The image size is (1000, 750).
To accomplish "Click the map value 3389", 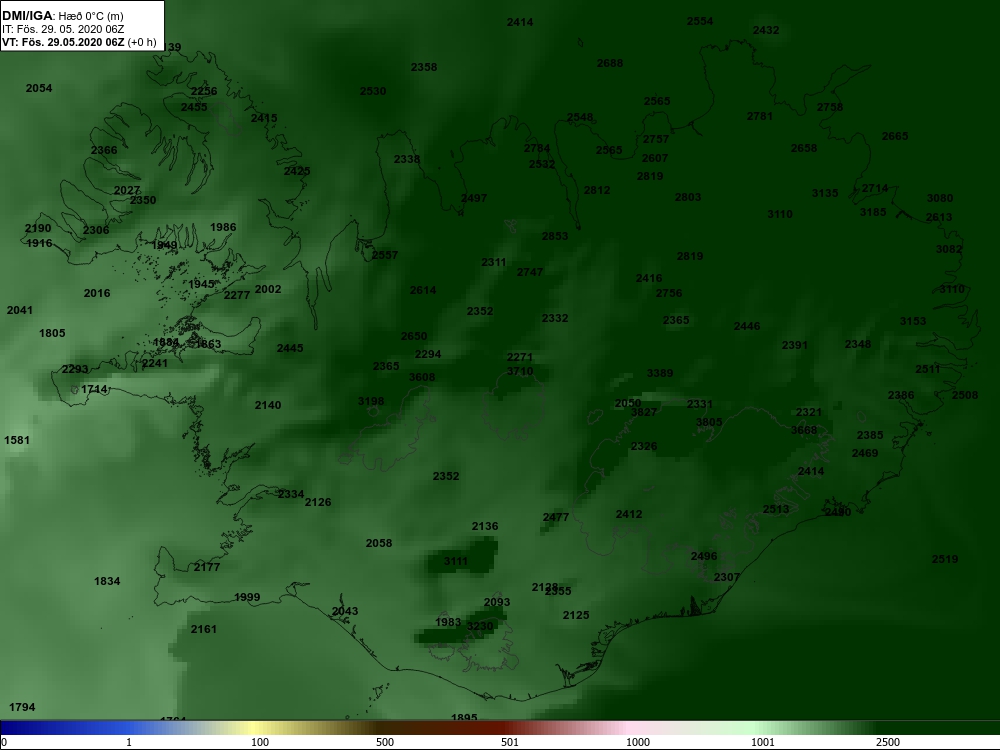I will pyautogui.click(x=659, y=373).
